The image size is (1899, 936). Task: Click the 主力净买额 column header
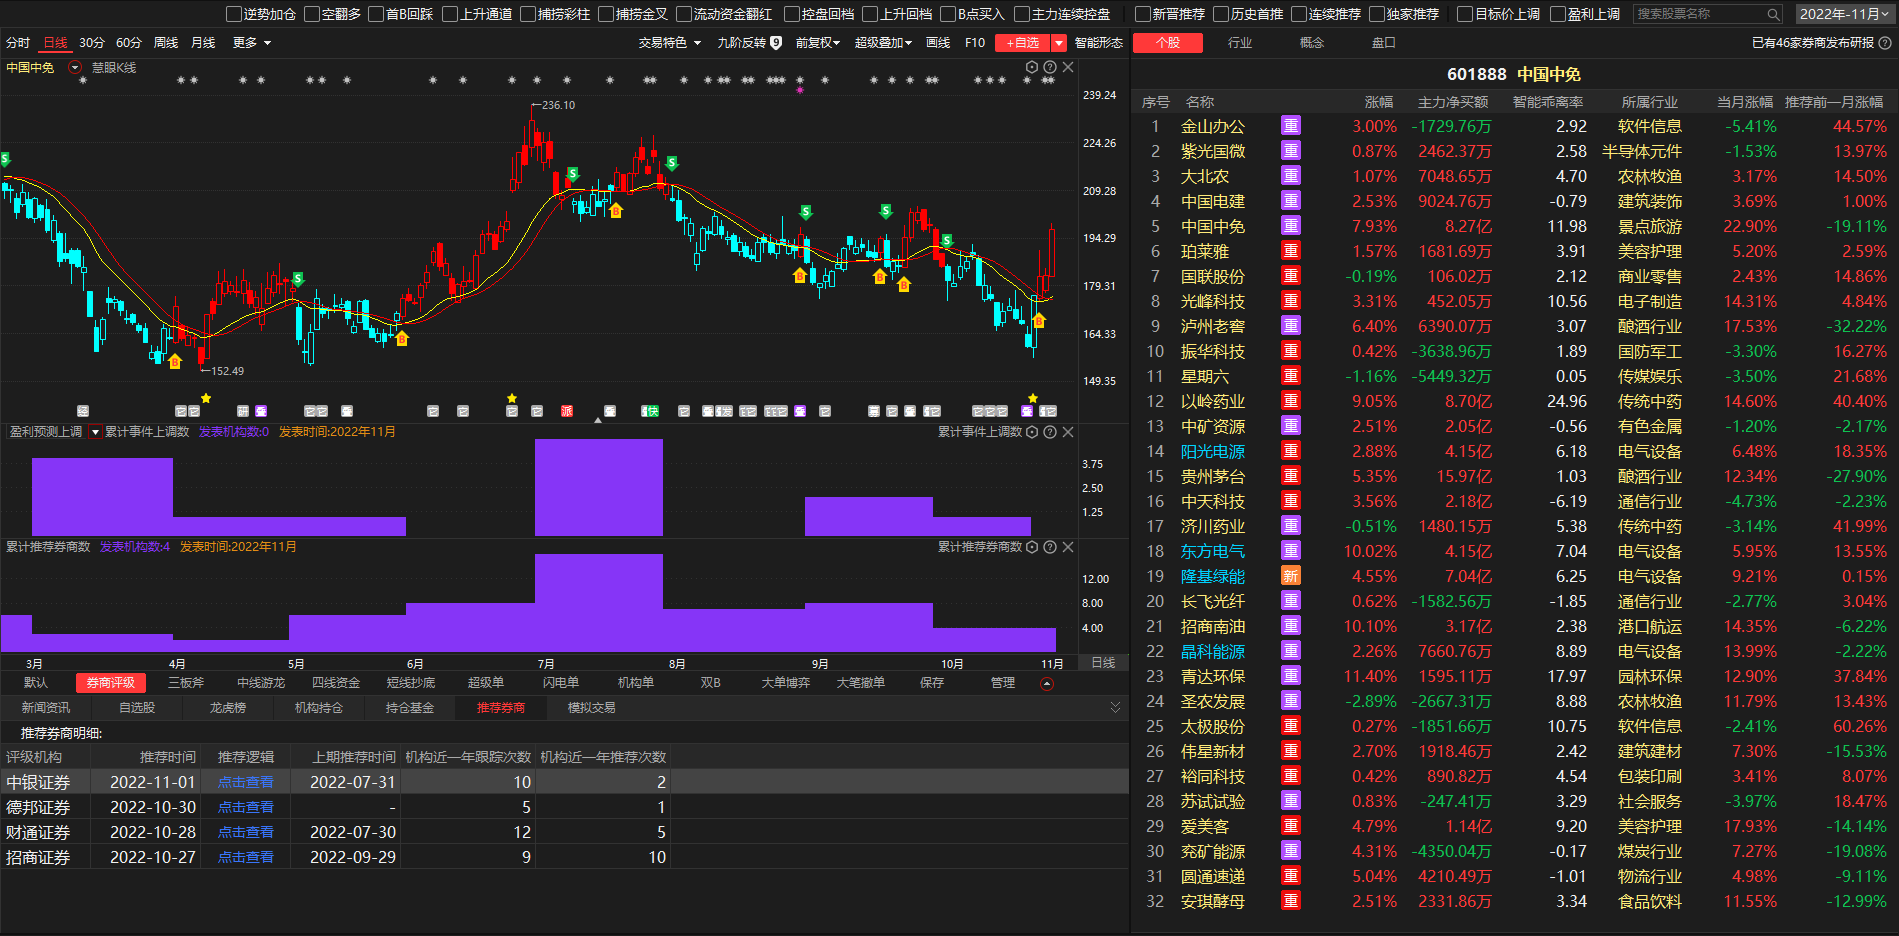coord(1453,102)
